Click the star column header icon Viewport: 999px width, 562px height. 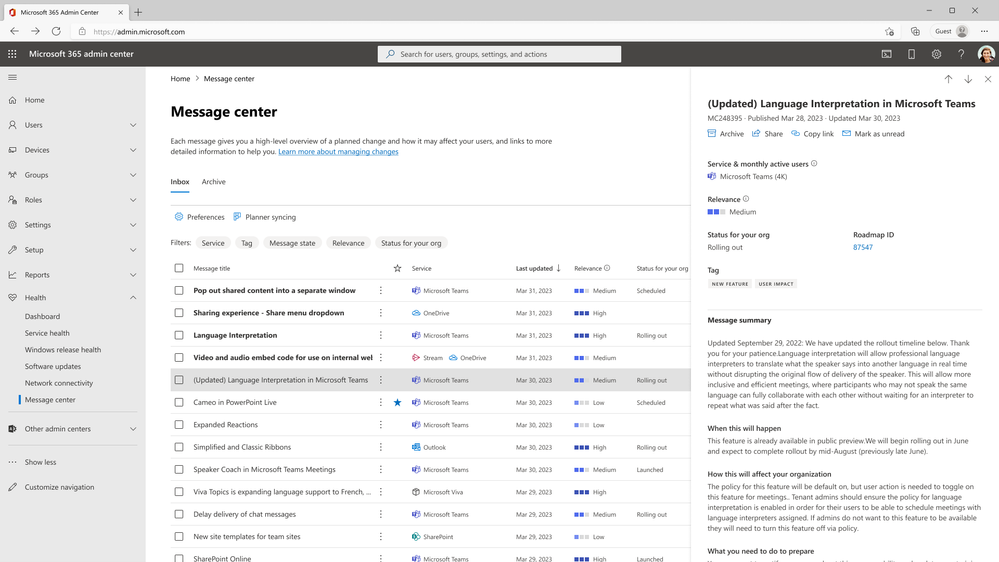(x=398, y=268)
